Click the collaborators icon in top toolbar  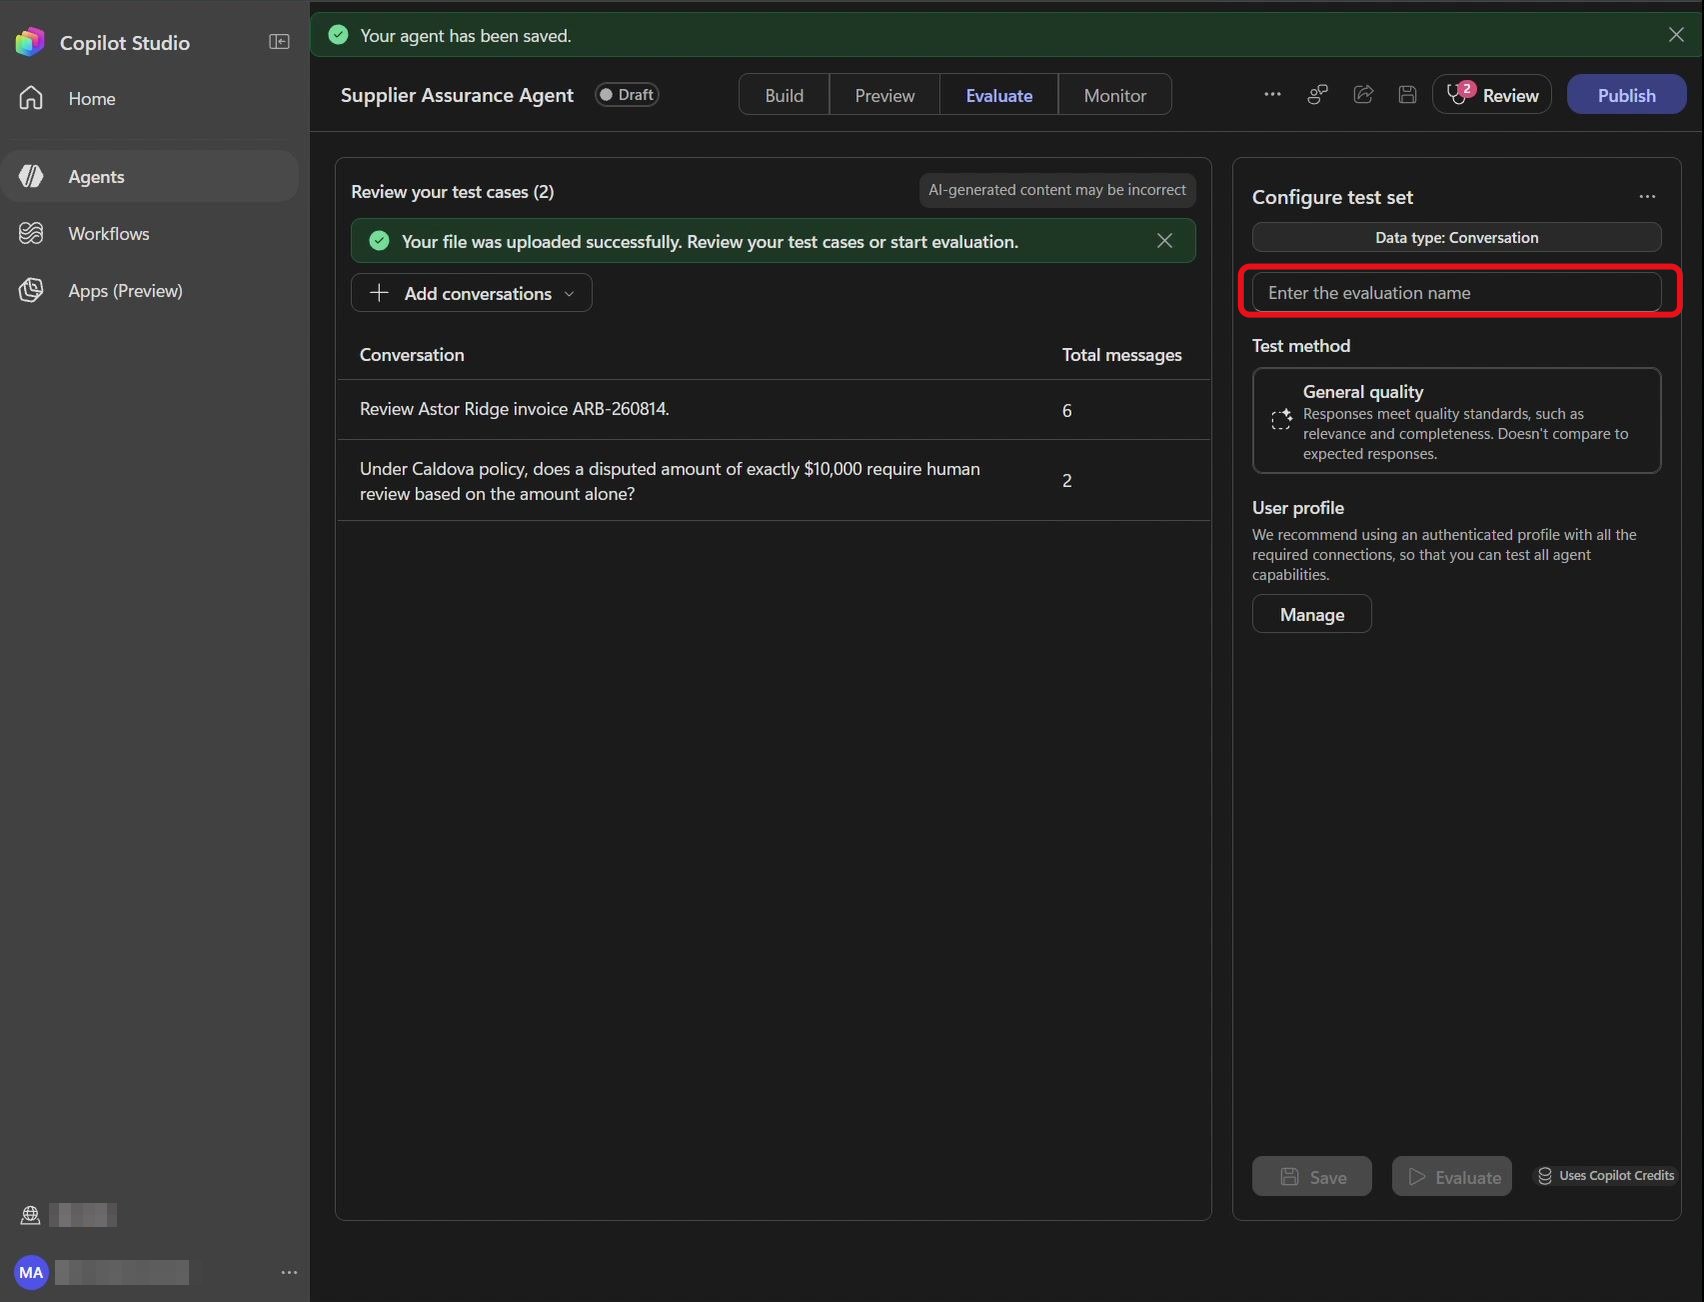[1318, 94]
